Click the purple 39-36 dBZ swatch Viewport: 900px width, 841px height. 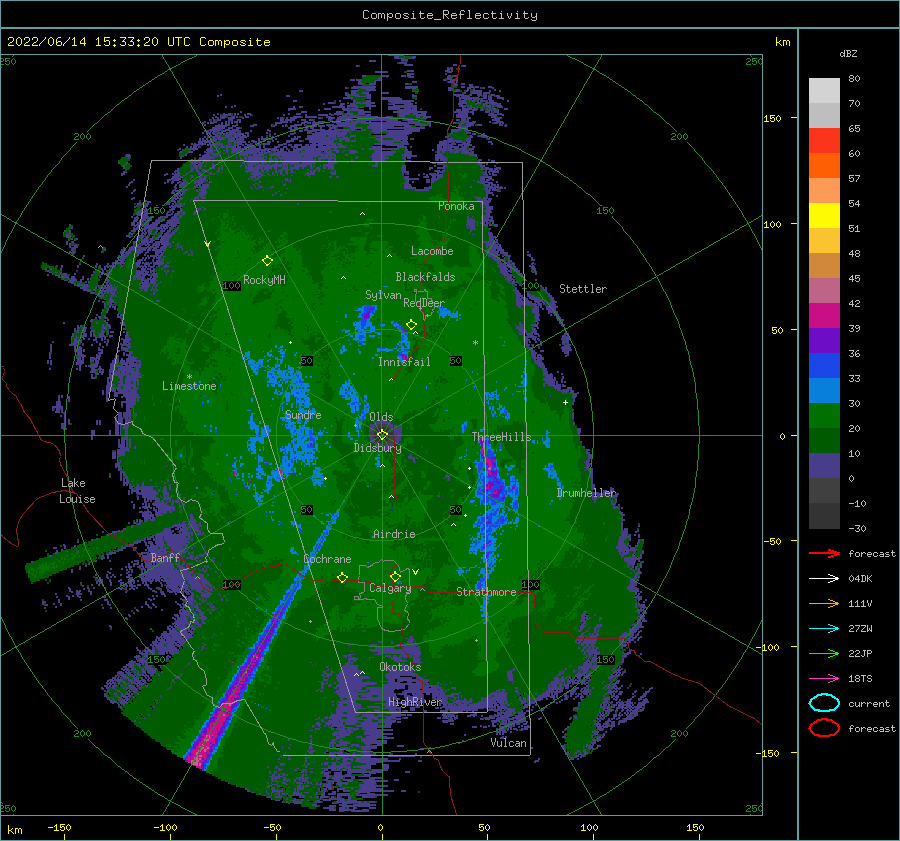[824, 341]
